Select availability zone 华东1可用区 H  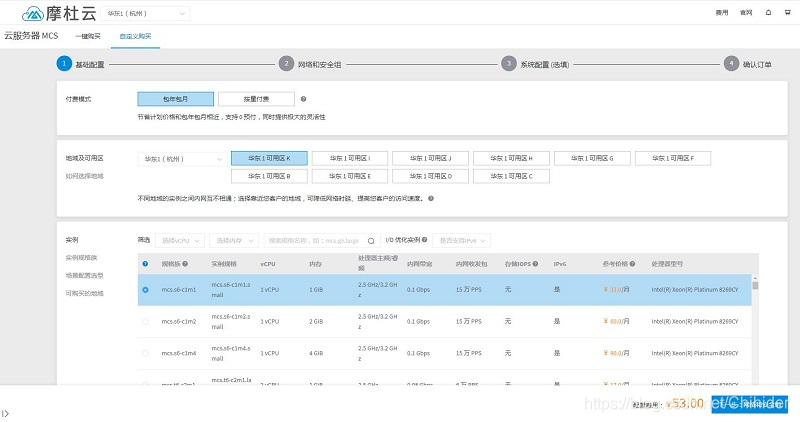coord(511,158)
